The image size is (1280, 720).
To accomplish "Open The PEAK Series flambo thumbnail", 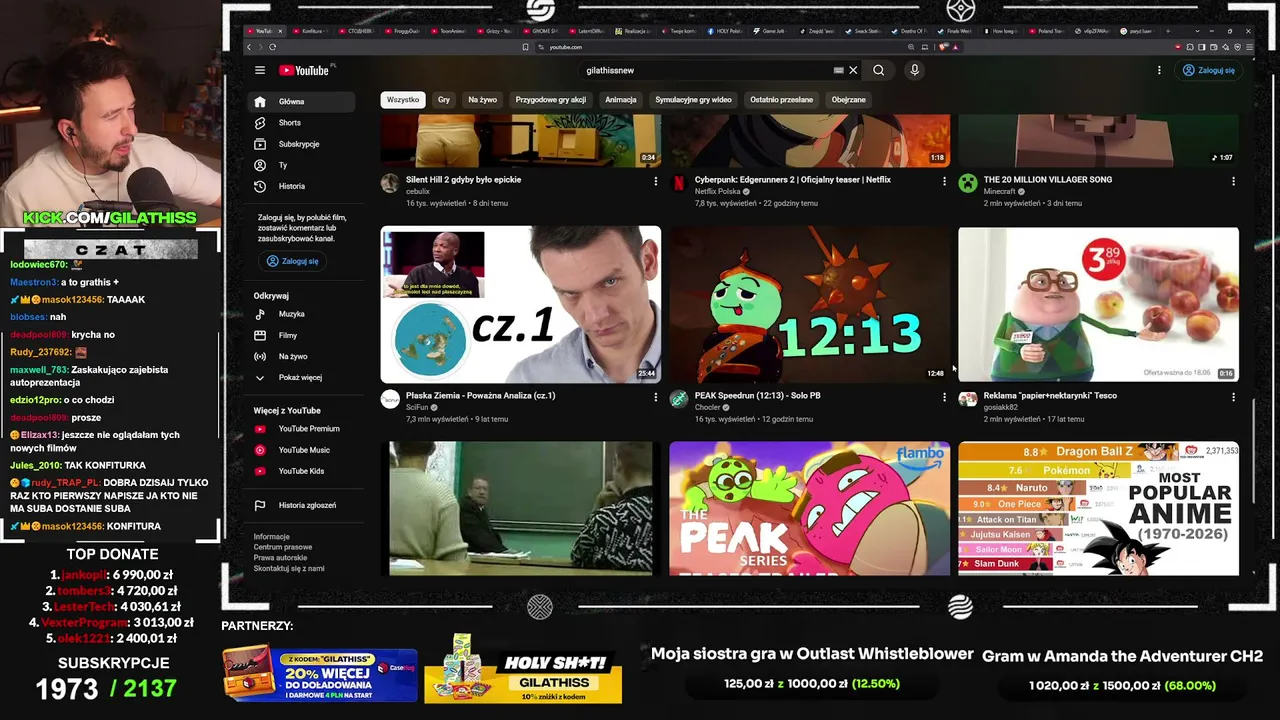I will click(x=810, y=509).
